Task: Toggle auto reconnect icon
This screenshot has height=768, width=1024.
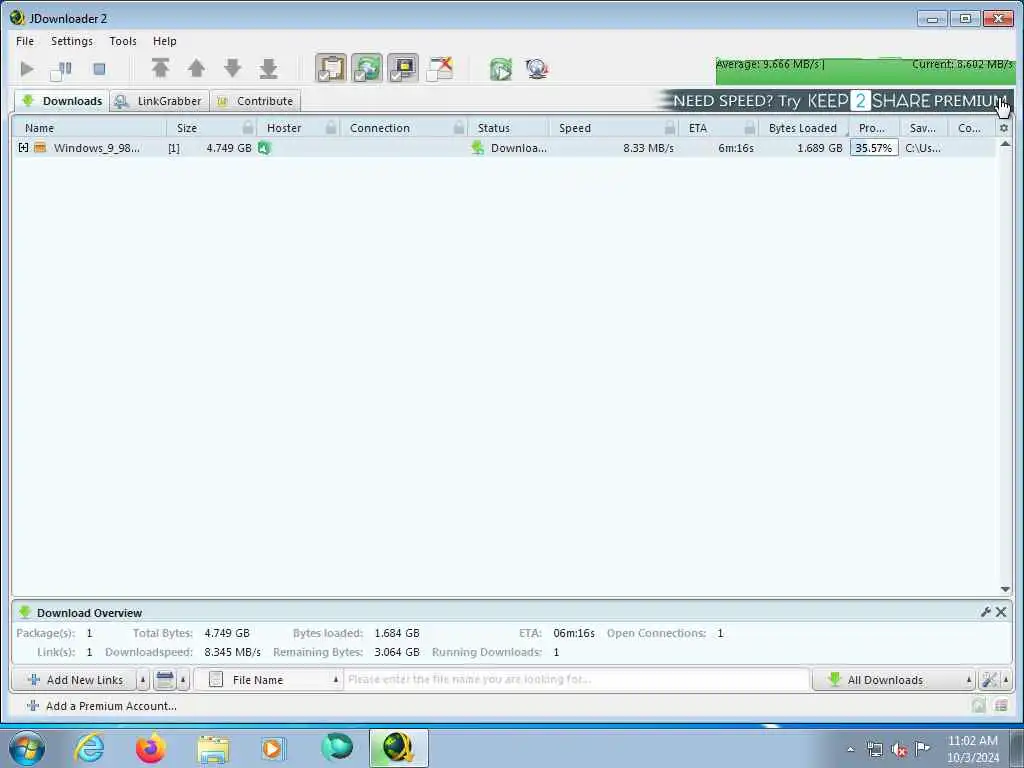Action: 367,69
